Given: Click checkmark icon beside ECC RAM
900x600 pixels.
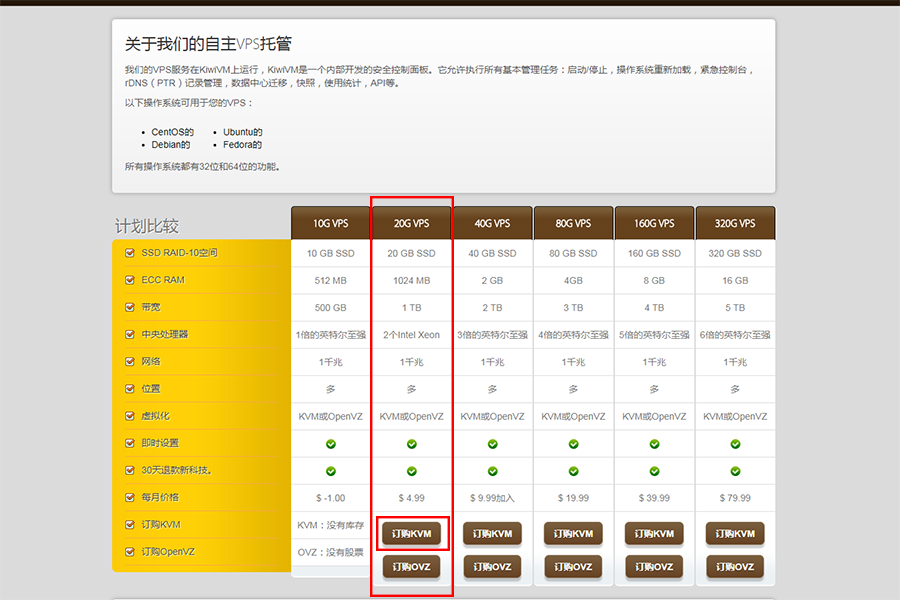Looking at the screenshot, I should 130,280.
